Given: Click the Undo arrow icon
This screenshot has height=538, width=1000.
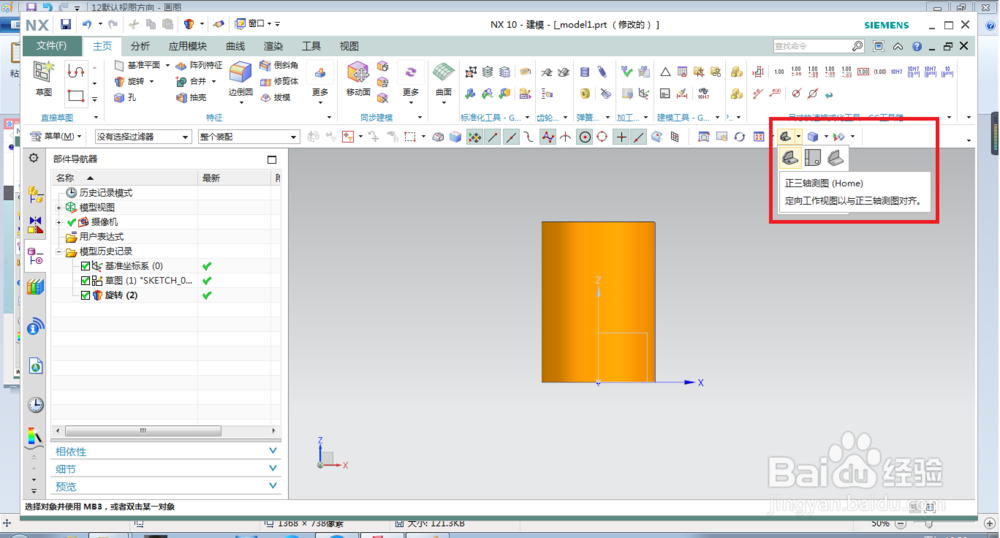Looking at the screenshot, I should tap(87, 24).
